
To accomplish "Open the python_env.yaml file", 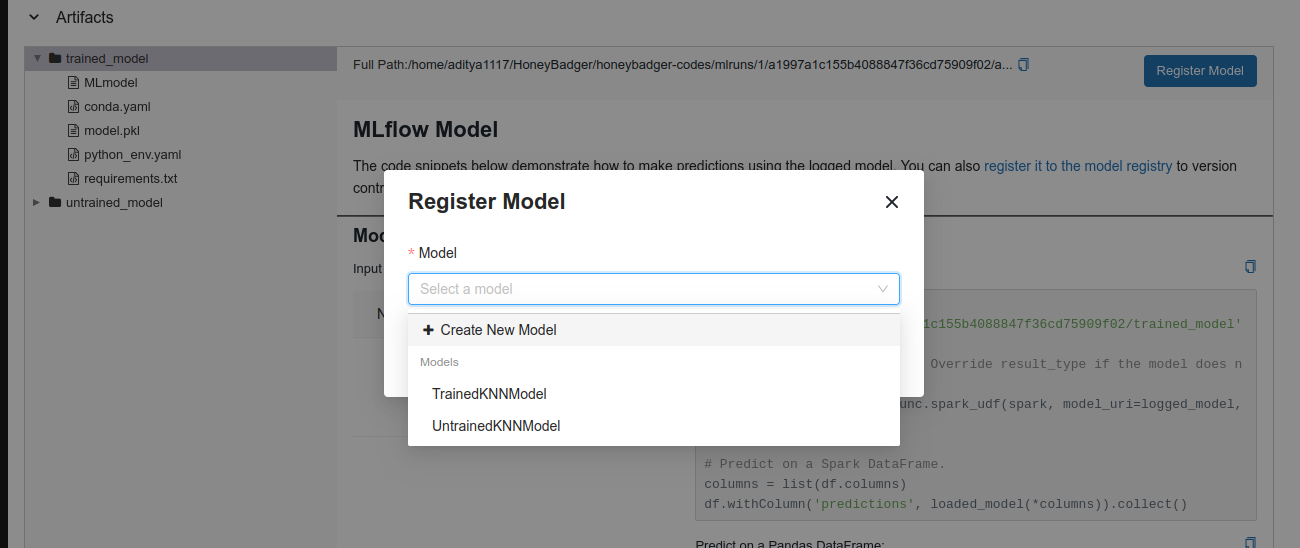I will pyautogui.click(x=133, y=154).
